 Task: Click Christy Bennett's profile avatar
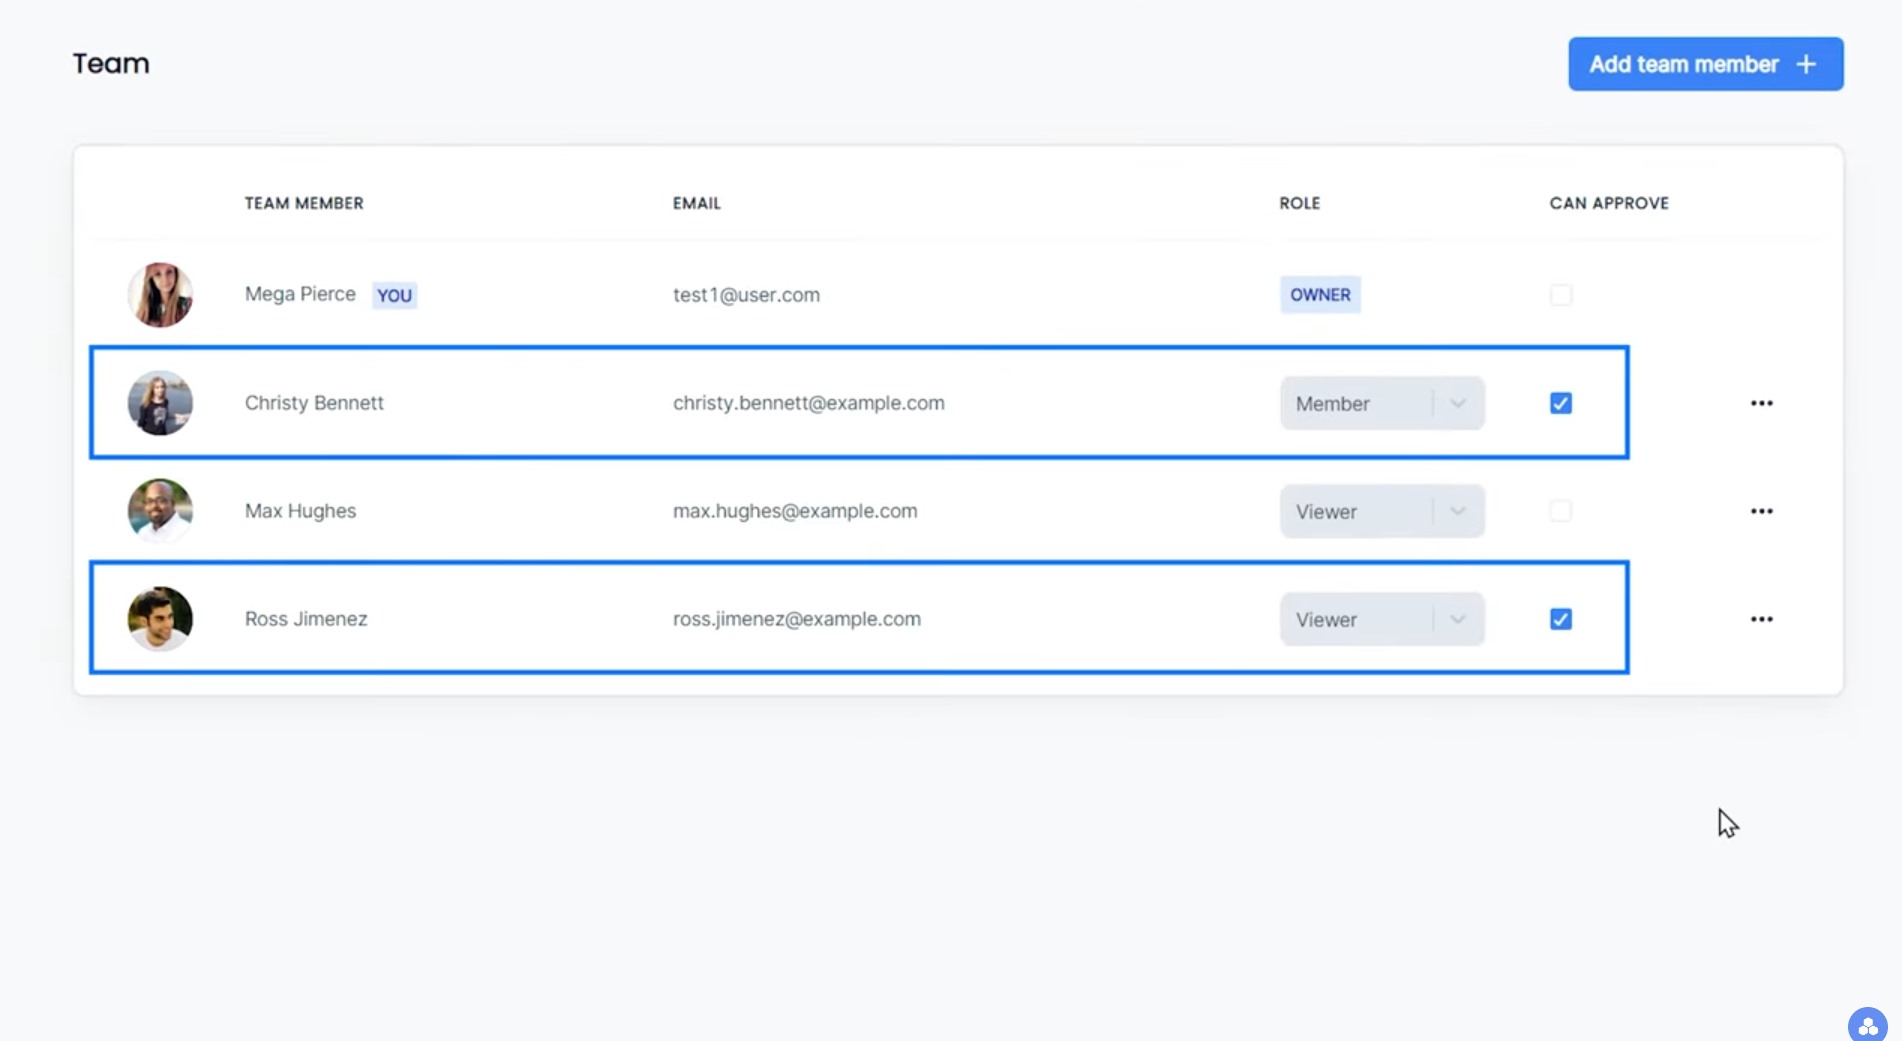160,403
